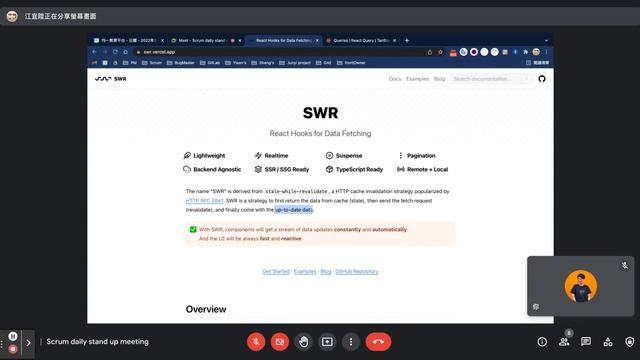
Task: Click the Suspense feature icon
Action: (329, 156)
